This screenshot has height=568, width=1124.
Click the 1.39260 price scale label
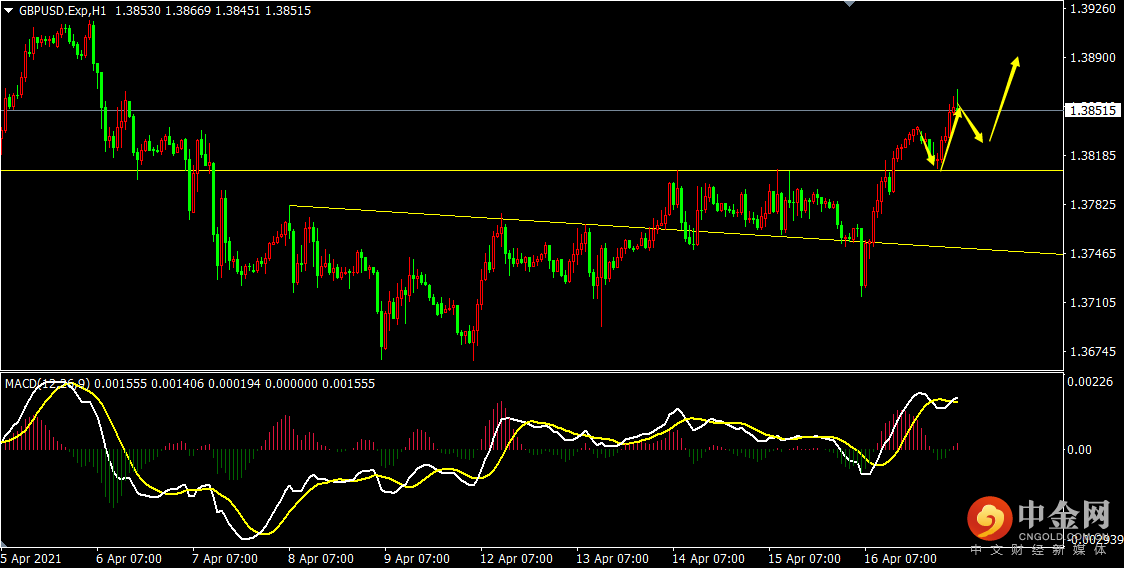click(x=1092, y=9)
